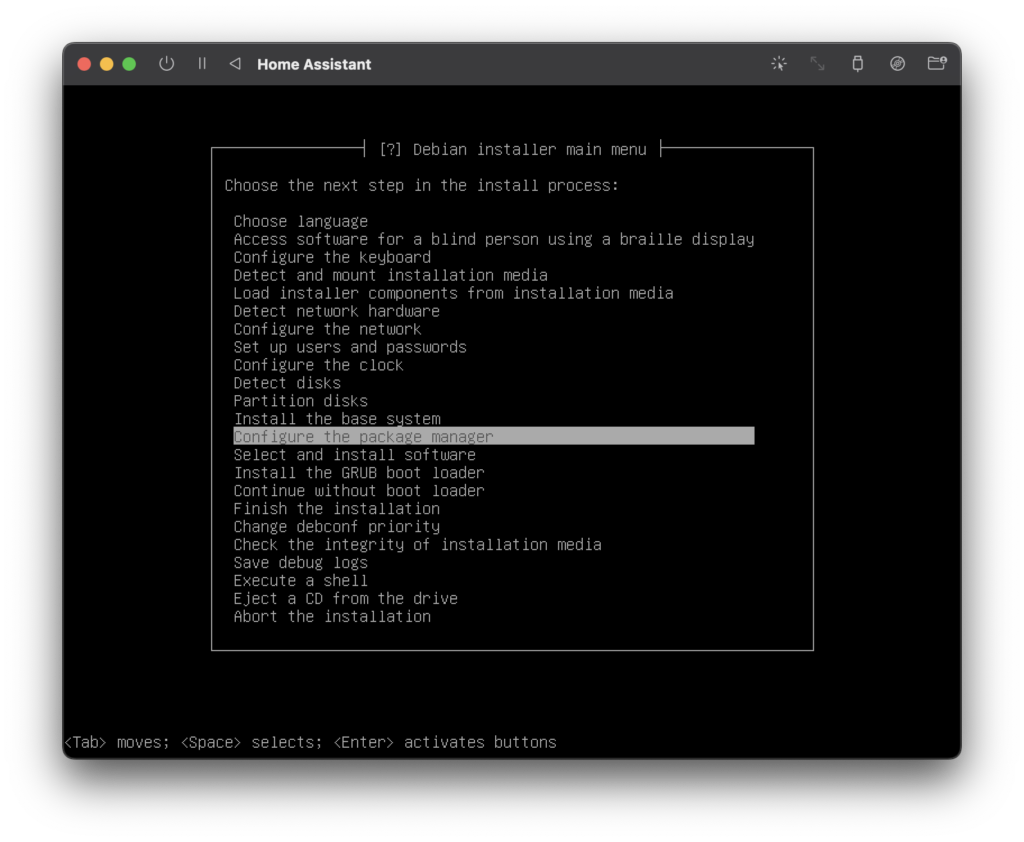Select 'Access software for a blind person' entry
The height and width of the screenshot is (842, 1024).
[x=494, y=239]
